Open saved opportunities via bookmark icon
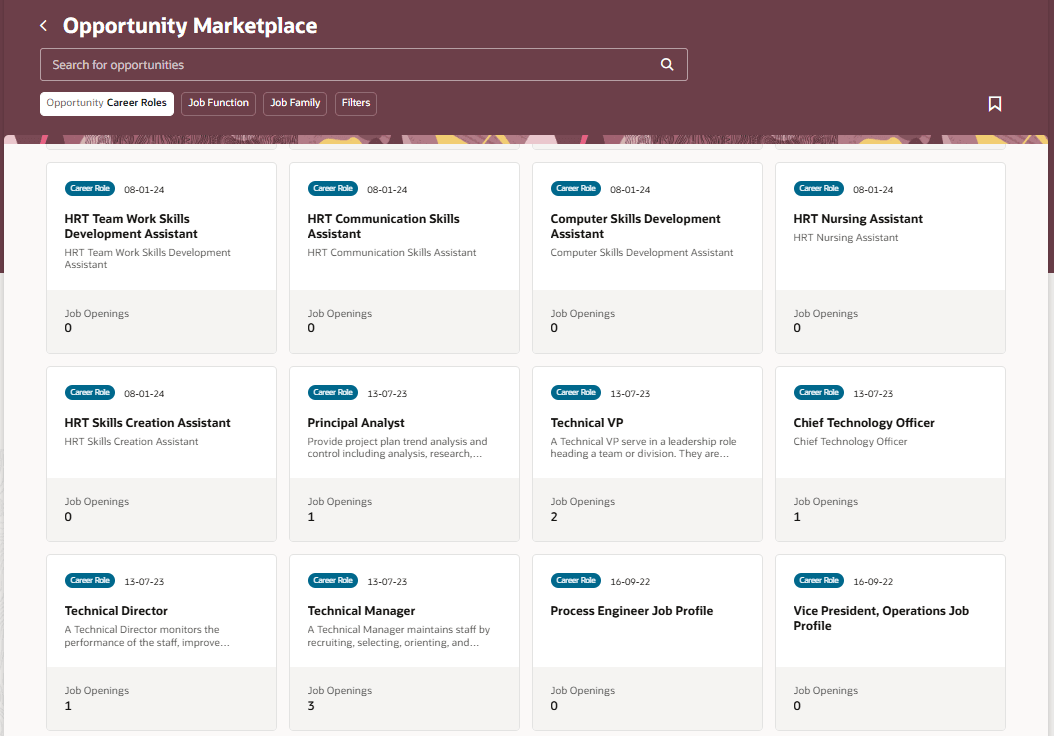1054x736 pixels. 995,103
